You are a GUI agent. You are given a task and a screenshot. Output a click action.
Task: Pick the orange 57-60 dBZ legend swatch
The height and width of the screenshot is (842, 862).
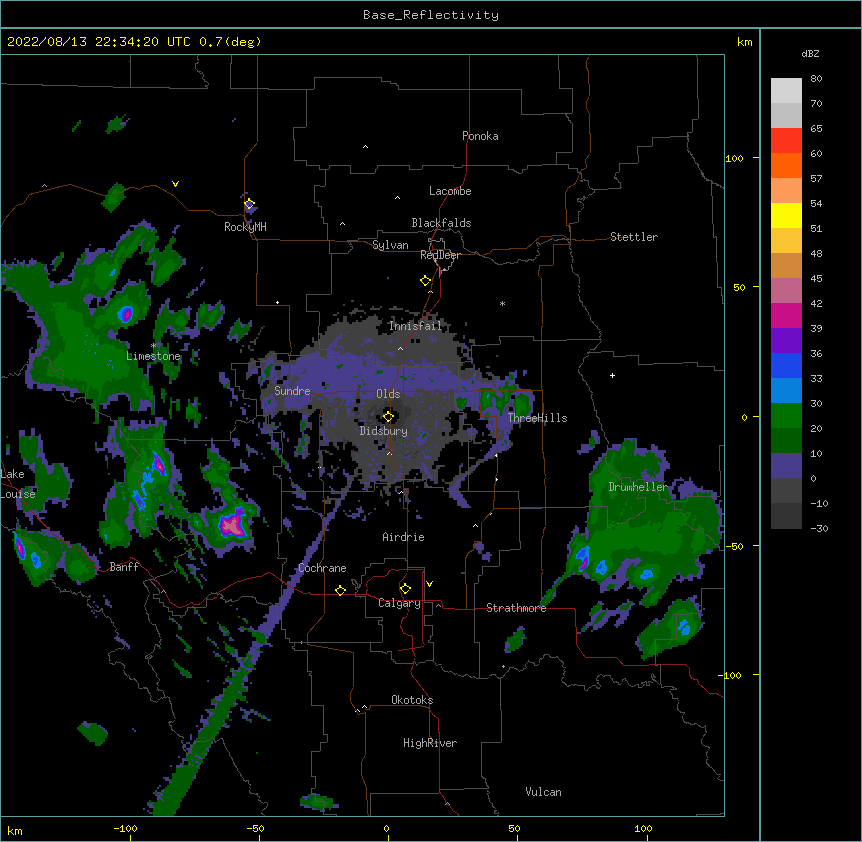click(x=786, y=165)
